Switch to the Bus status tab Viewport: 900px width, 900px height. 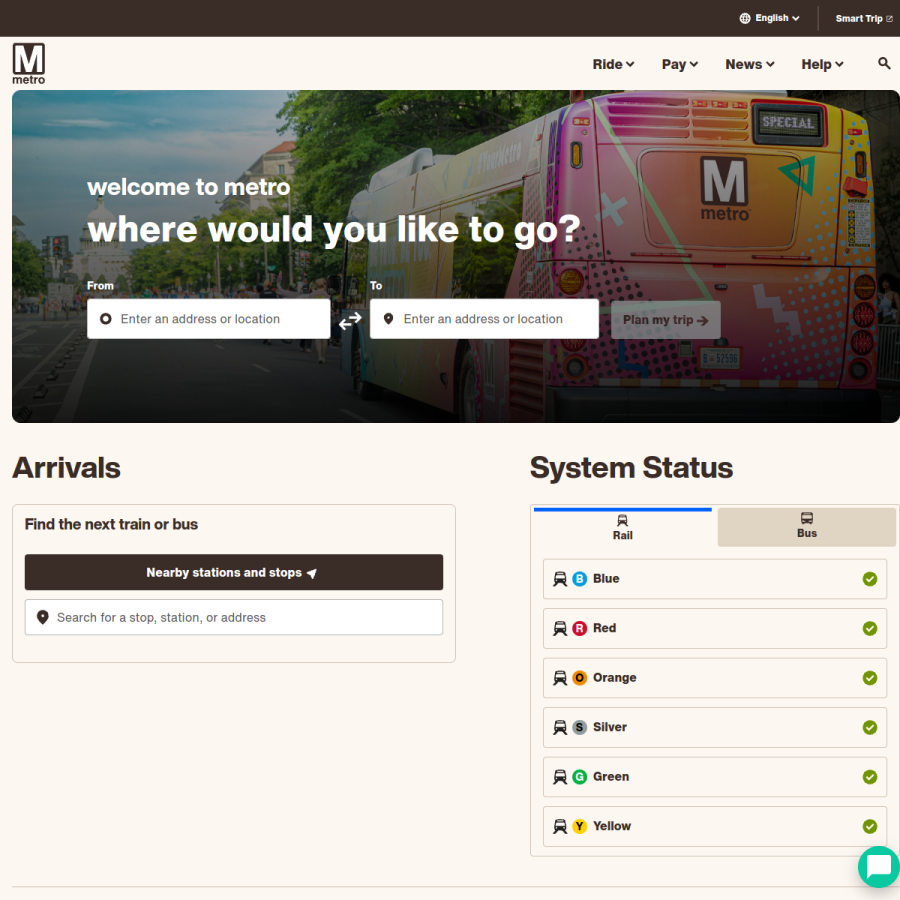pos(806,527)
